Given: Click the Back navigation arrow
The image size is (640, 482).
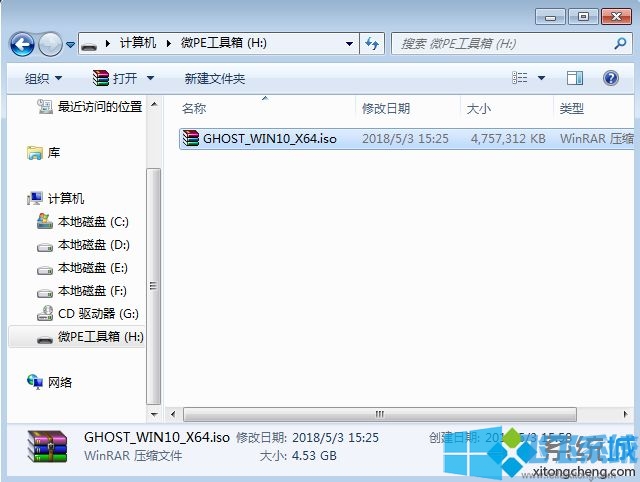Looking at the screenshot, I should [22, 44].
